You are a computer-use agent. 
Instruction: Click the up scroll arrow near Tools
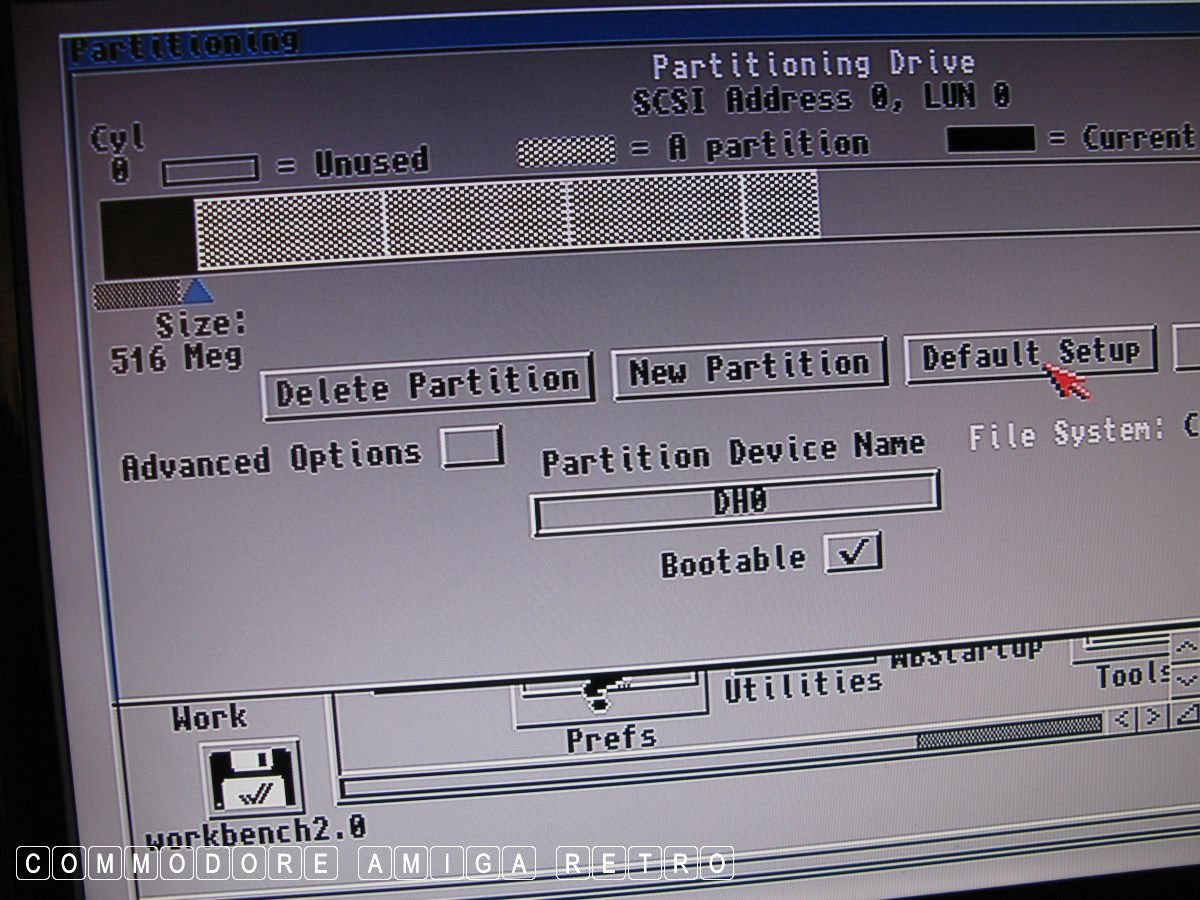click(x=1185, y=647)
